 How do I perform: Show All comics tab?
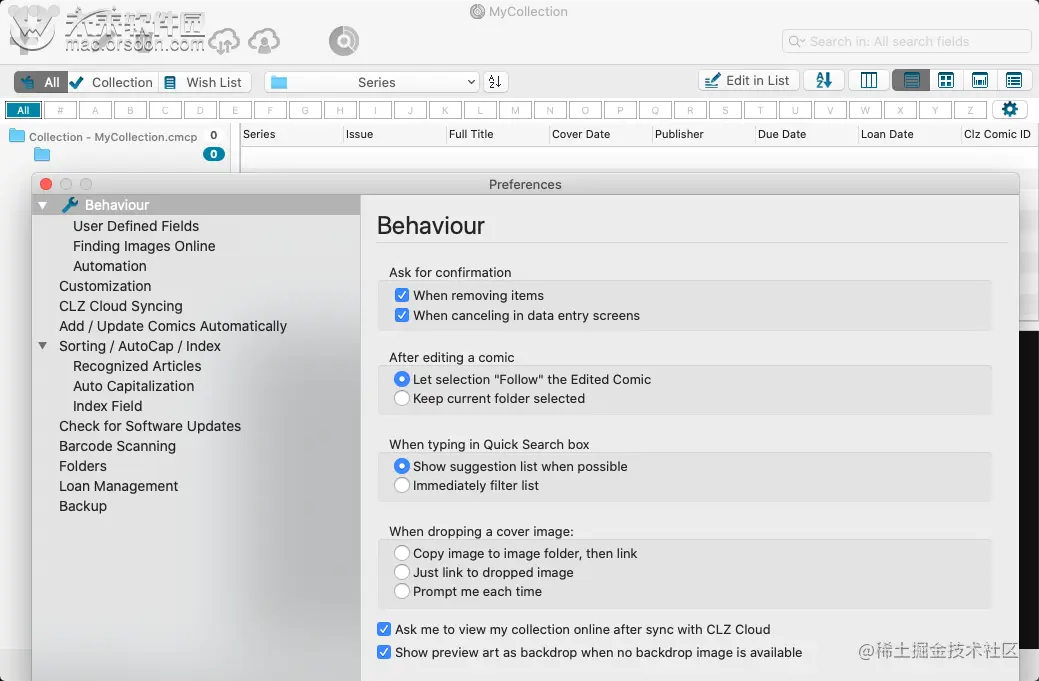point(41,82)
